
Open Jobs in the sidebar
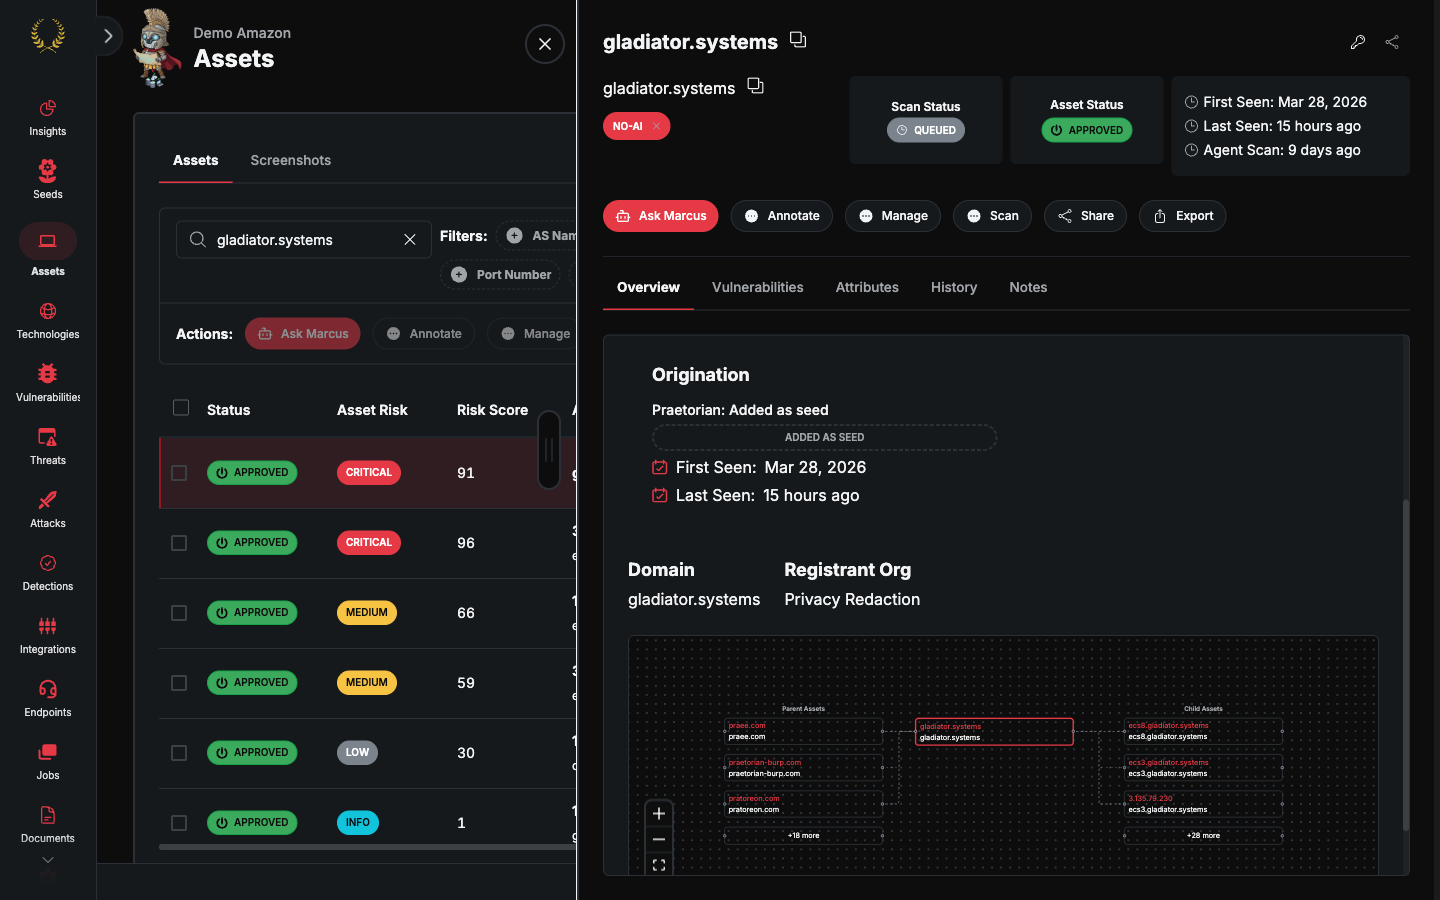tap(47, 762)
